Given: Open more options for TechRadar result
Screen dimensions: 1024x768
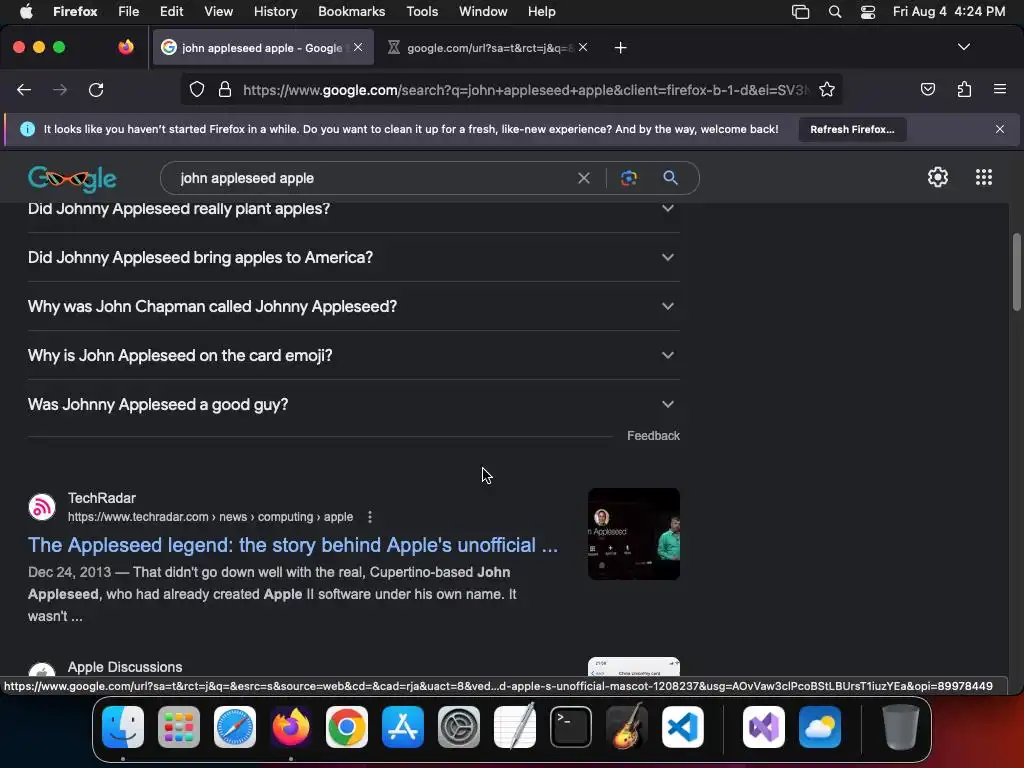Looking at the screenshot, I should (x=370, y=517).
